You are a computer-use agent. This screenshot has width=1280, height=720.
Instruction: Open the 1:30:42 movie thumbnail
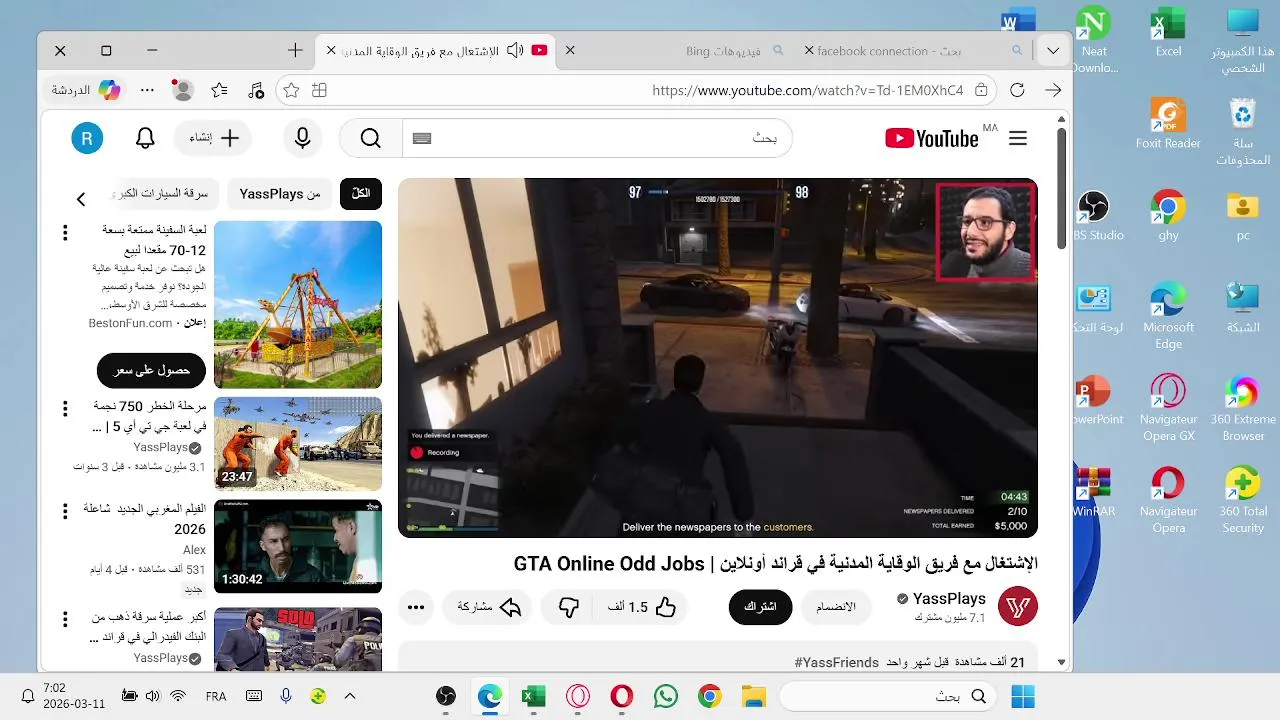pos(298,547)
